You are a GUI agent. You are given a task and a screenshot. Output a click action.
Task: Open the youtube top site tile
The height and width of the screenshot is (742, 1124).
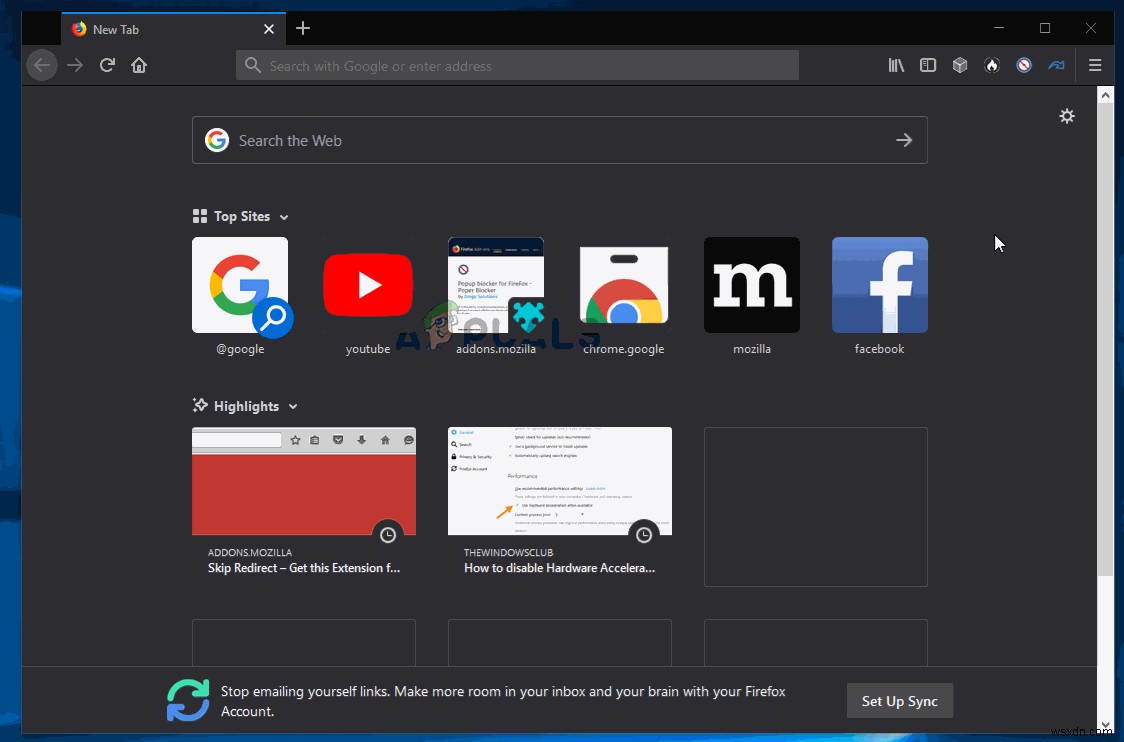click(x=368, y=285)
